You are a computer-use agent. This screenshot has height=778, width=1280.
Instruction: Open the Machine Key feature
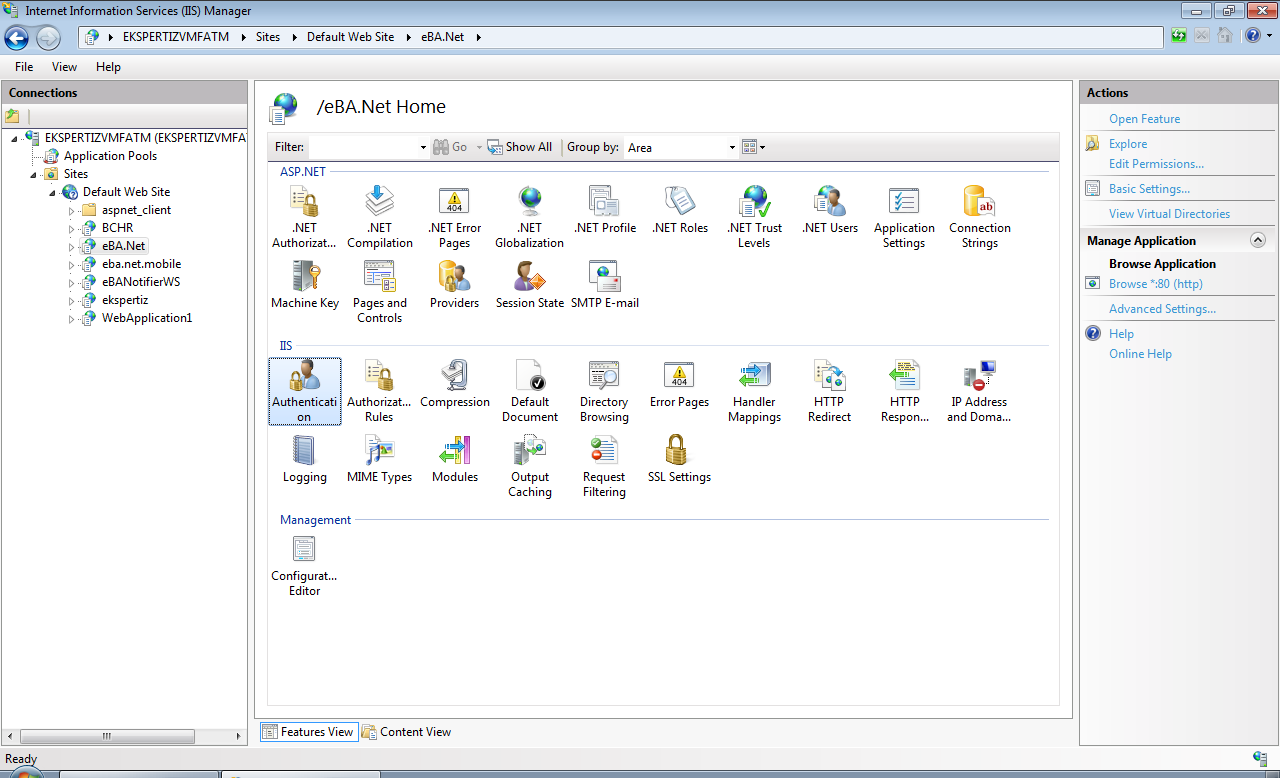click(x=305, y=284)
